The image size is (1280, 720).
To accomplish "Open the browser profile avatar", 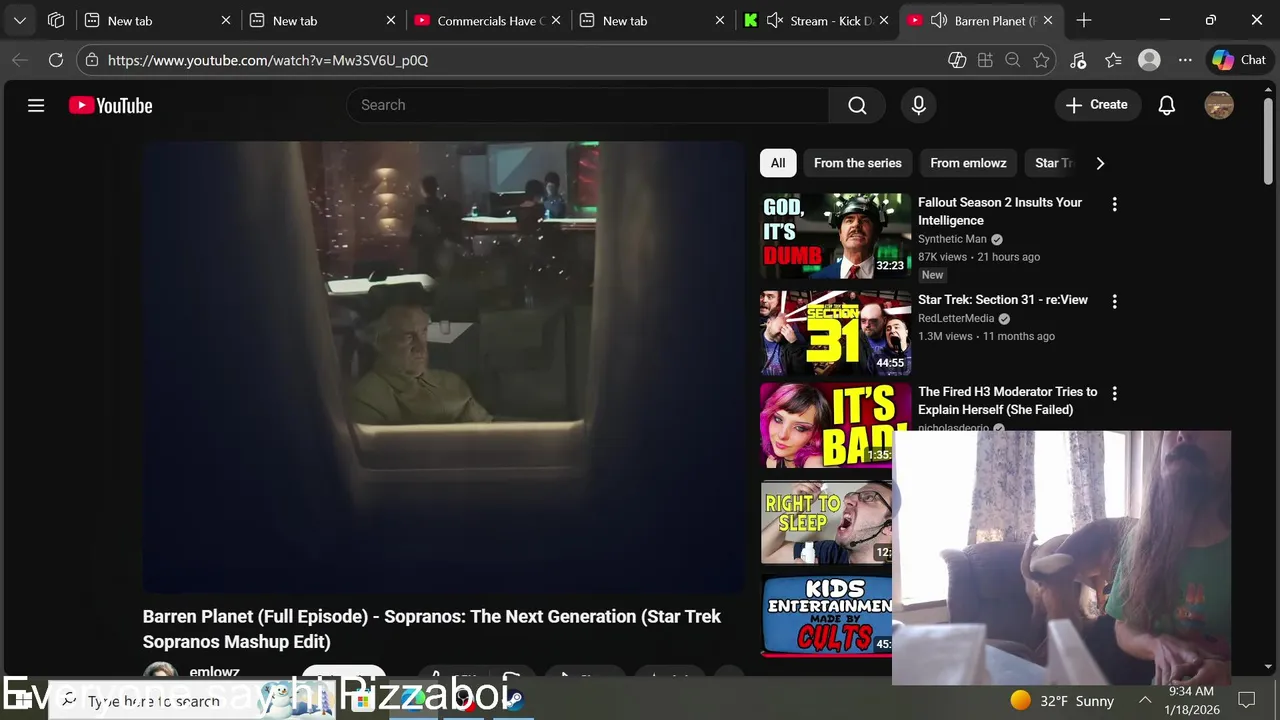I will pyautogui.click(x=1149, y=60).
